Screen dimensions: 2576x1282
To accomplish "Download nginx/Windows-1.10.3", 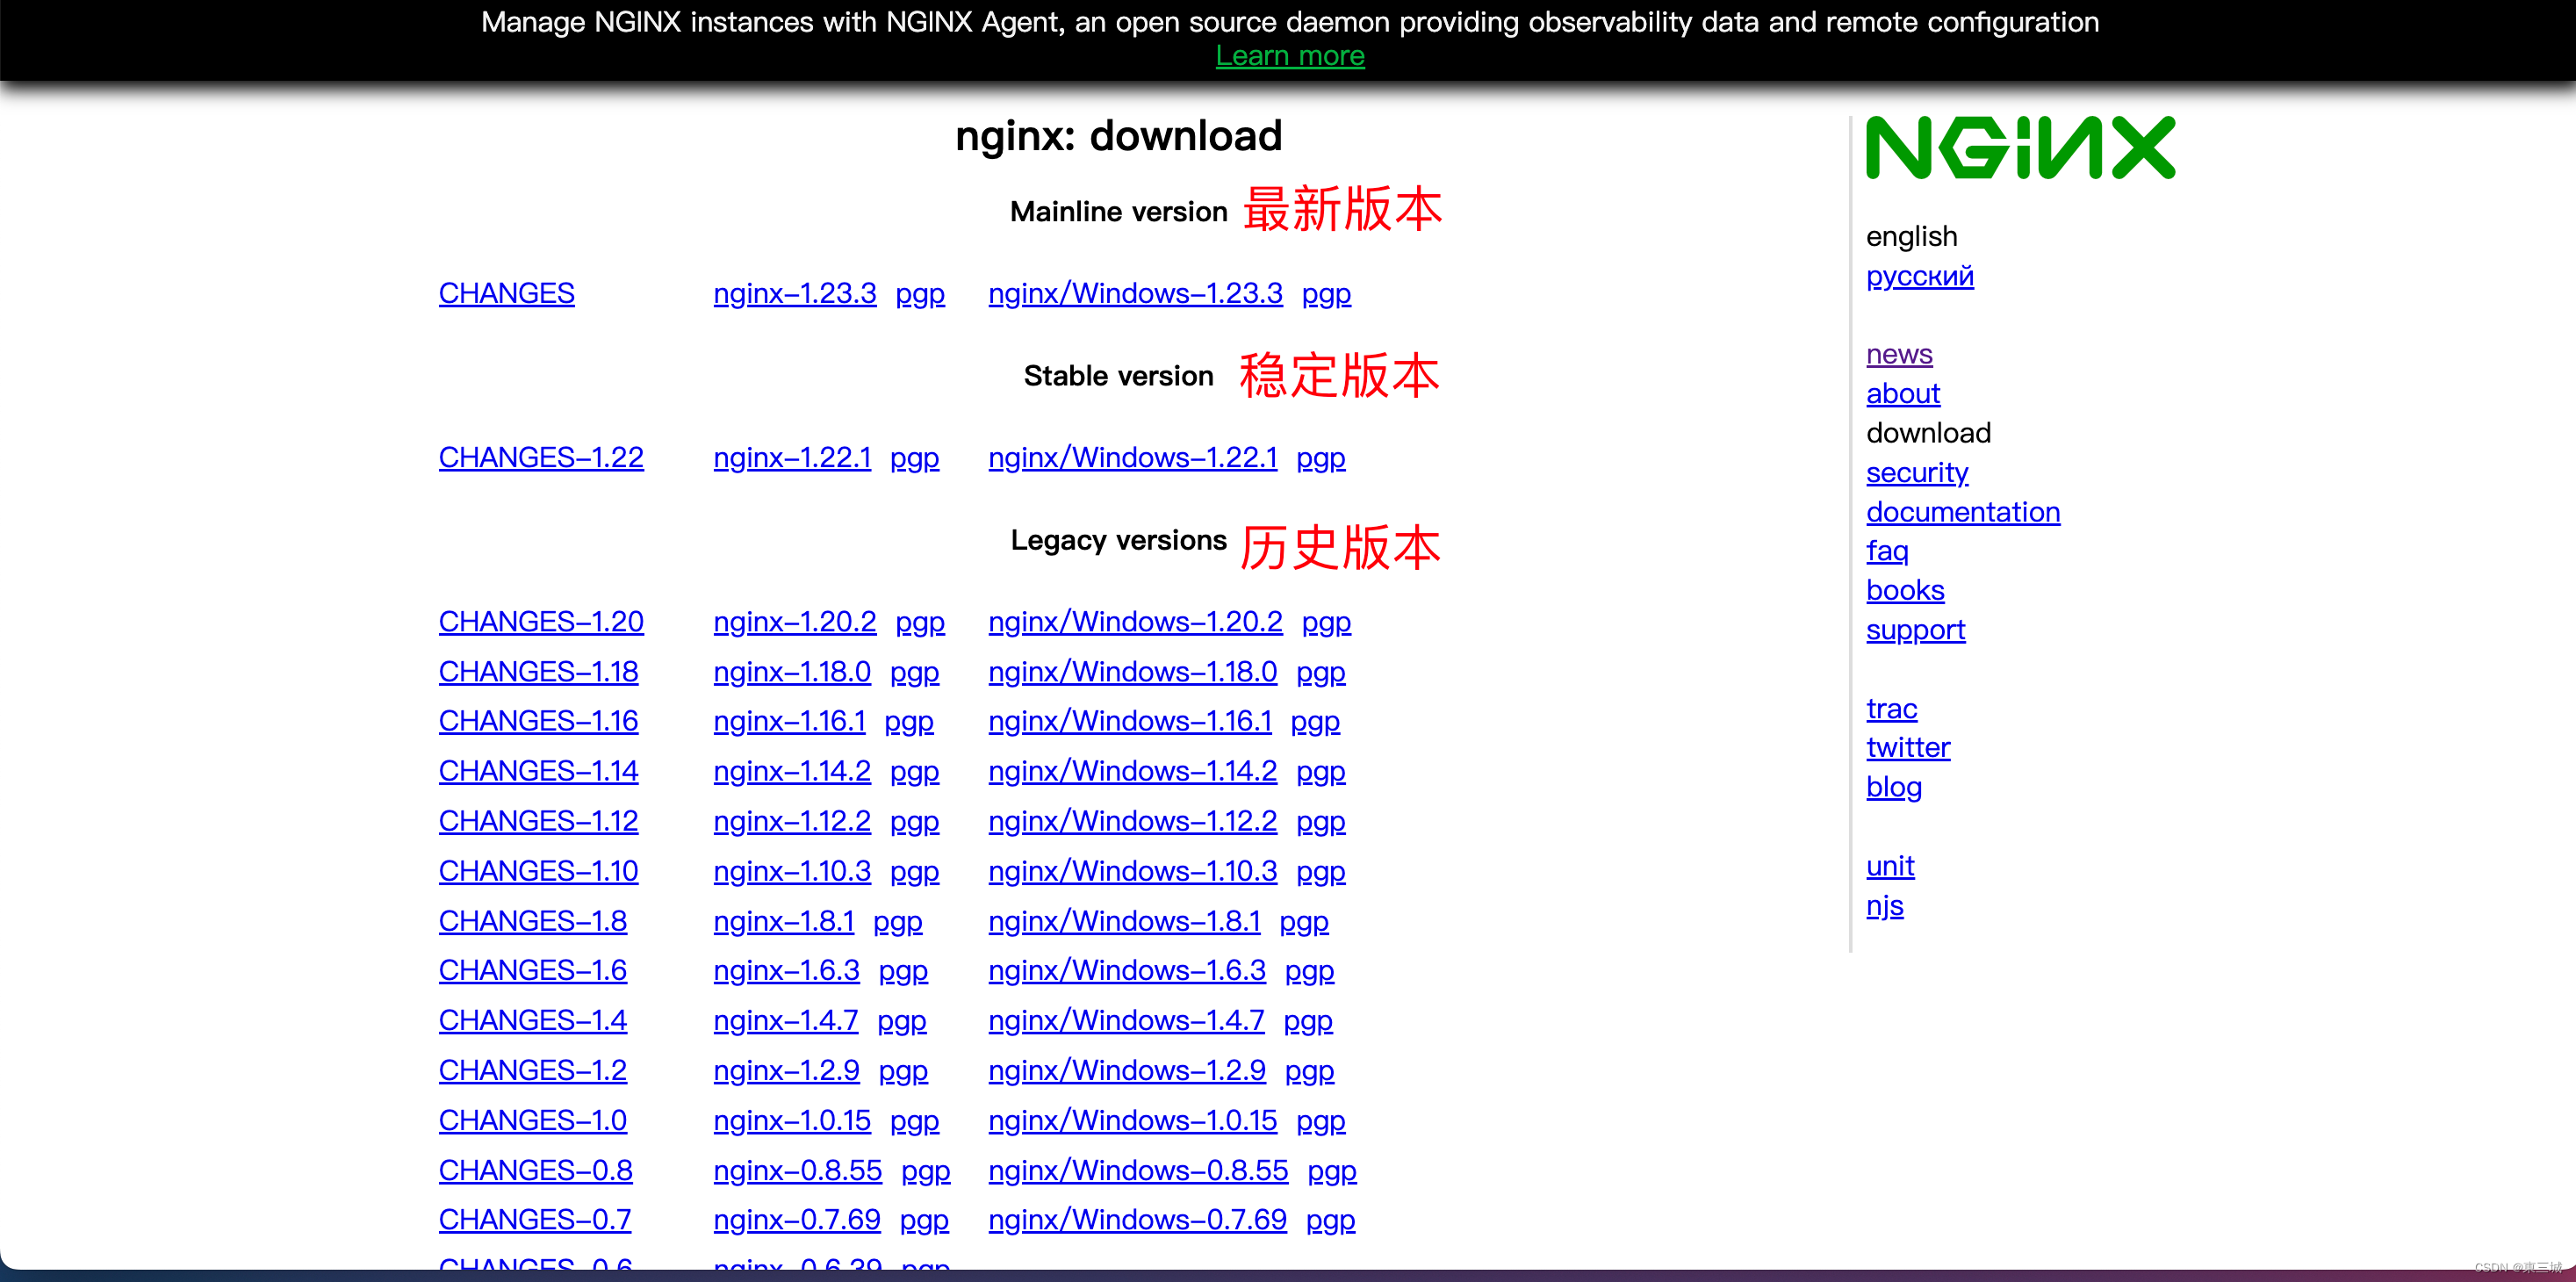I will pos(1132,870).
